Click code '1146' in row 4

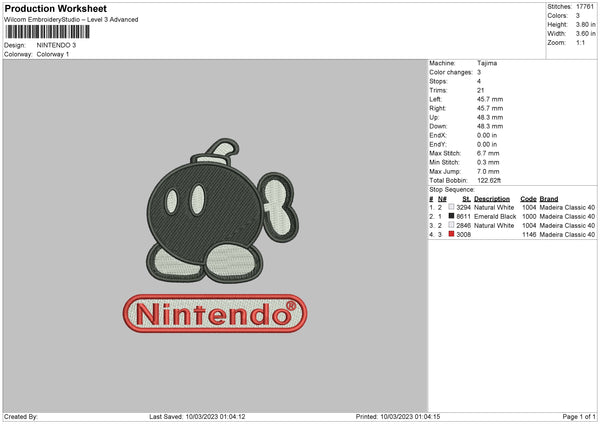tap(529, 235)
